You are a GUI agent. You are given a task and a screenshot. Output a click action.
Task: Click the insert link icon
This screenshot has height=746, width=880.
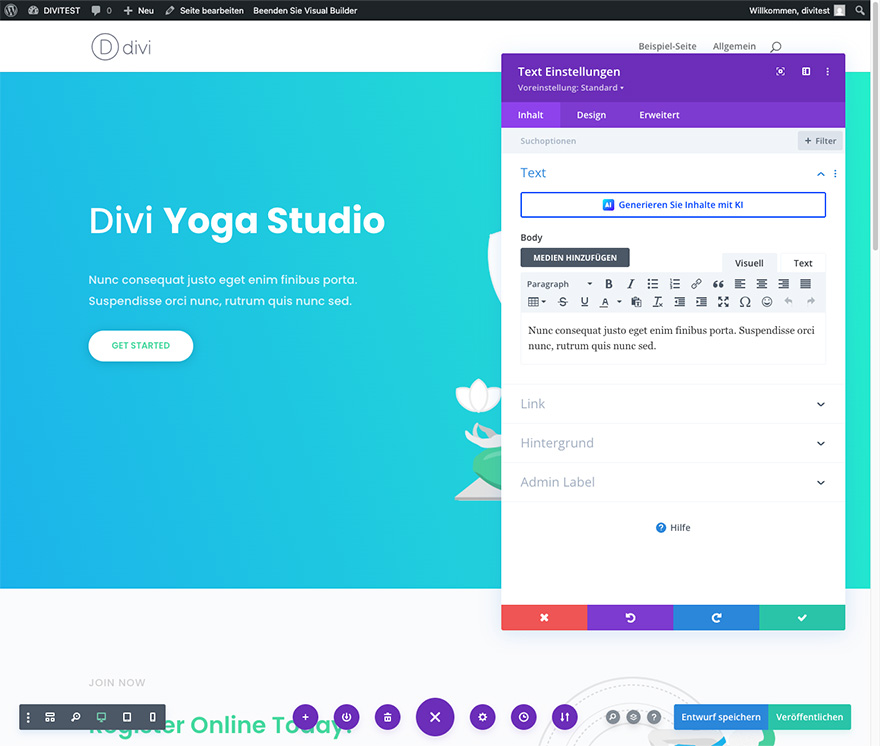(x=696, y=284)
